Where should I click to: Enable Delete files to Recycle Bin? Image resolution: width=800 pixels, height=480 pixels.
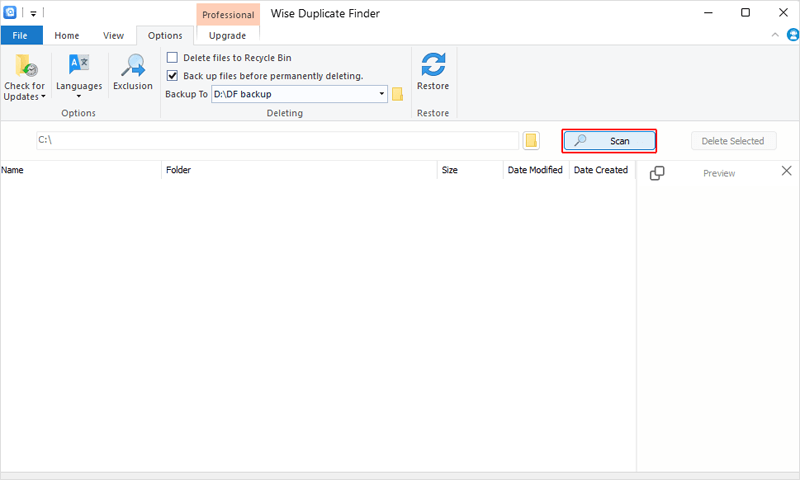(172, 58)
